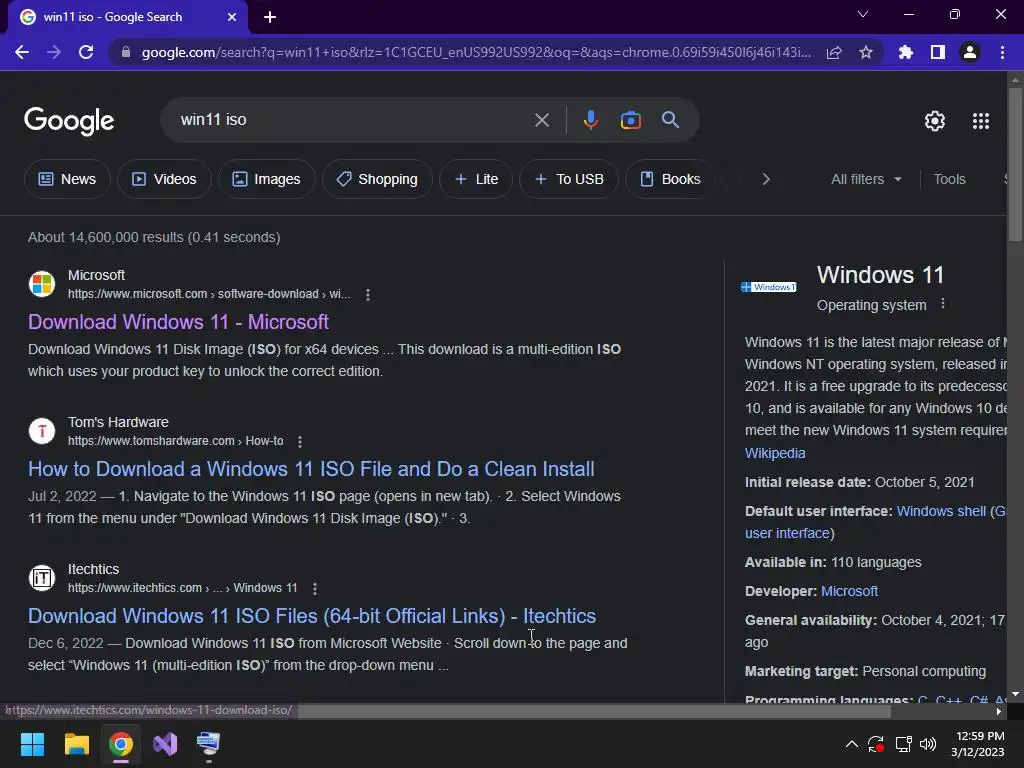This screenshot has height=768, width=1024.
Task: Open the clock and date flyout
Action: pyautogui.click(x=978, y=744)
